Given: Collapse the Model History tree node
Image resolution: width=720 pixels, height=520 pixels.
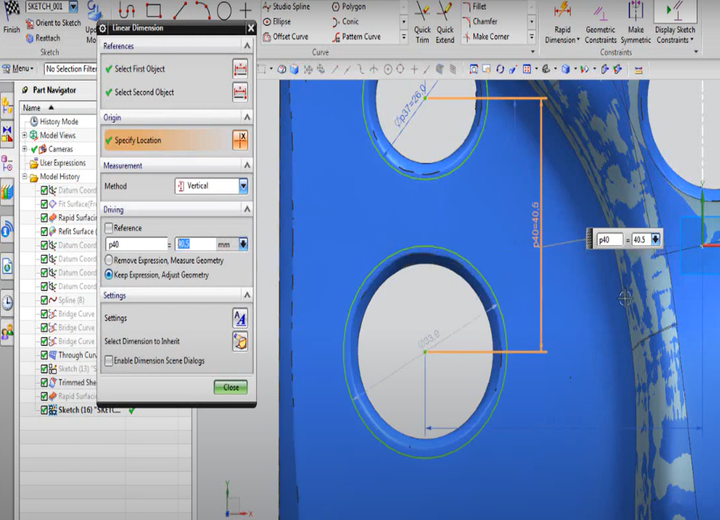Looking at the screenshot, I should (25, 176).
